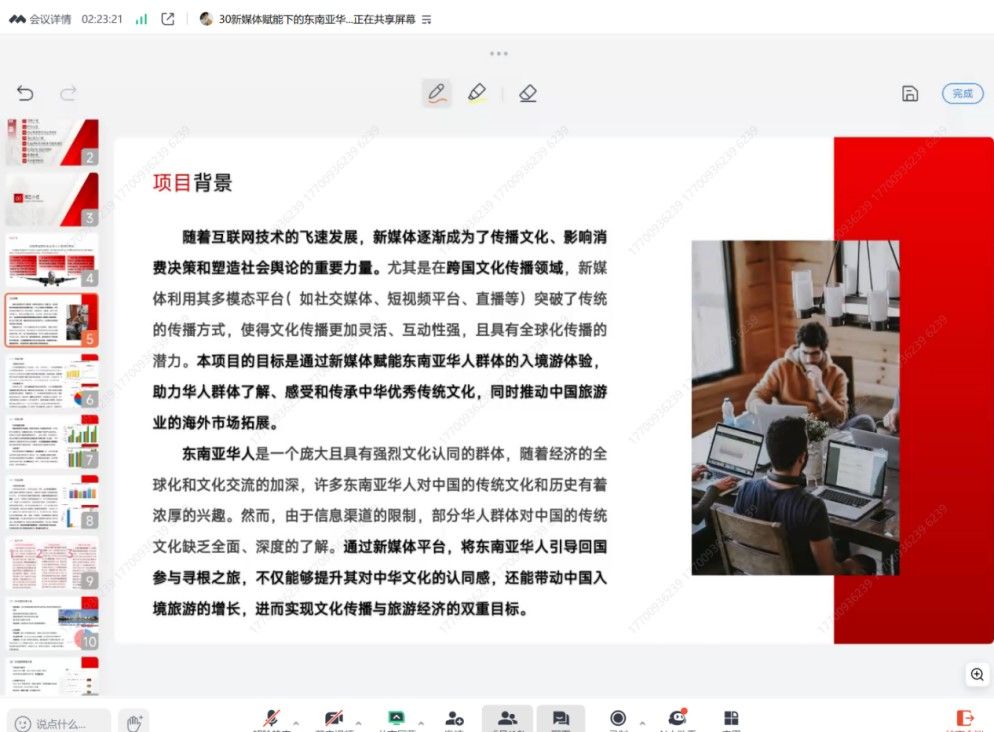Save the annotation with save icon

[910, 94]
